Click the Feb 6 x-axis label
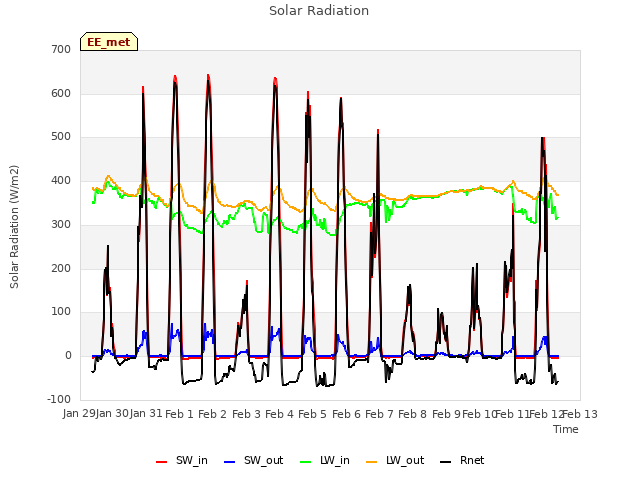Screen dimensions: 640x480 [x=346, y=414]
